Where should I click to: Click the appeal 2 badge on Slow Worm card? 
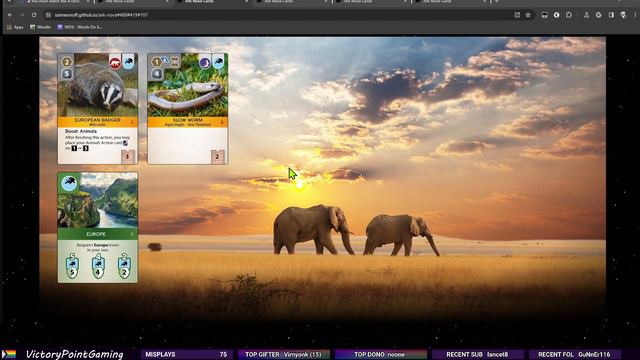218,156
